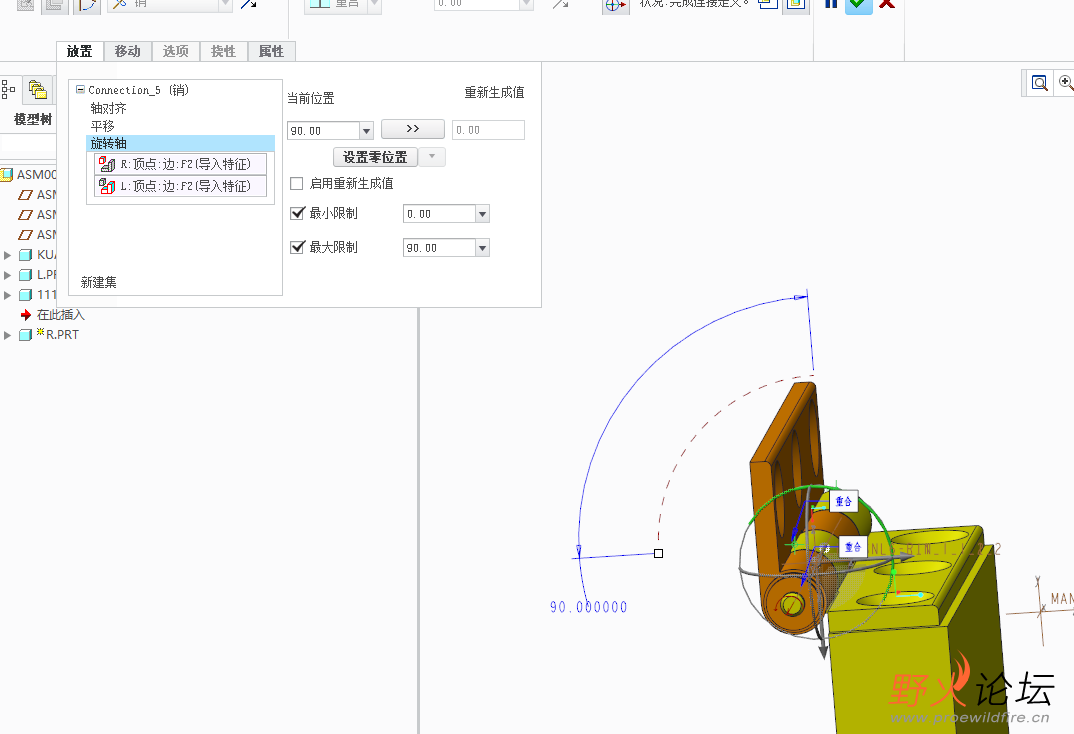Expand the R.PRT node
The width and height of the screenshot is (1074, 734).
pos(8,336)
